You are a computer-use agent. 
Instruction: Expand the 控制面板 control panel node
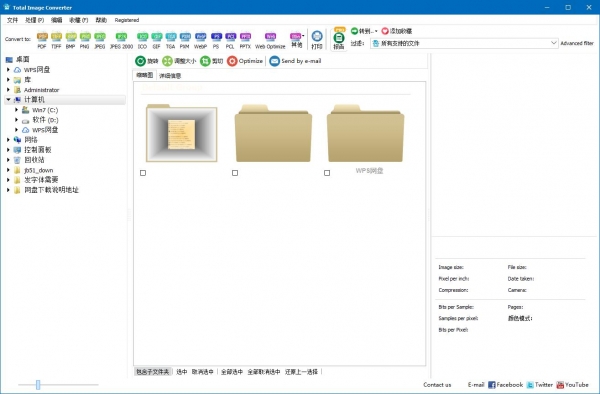coord(8,150)
